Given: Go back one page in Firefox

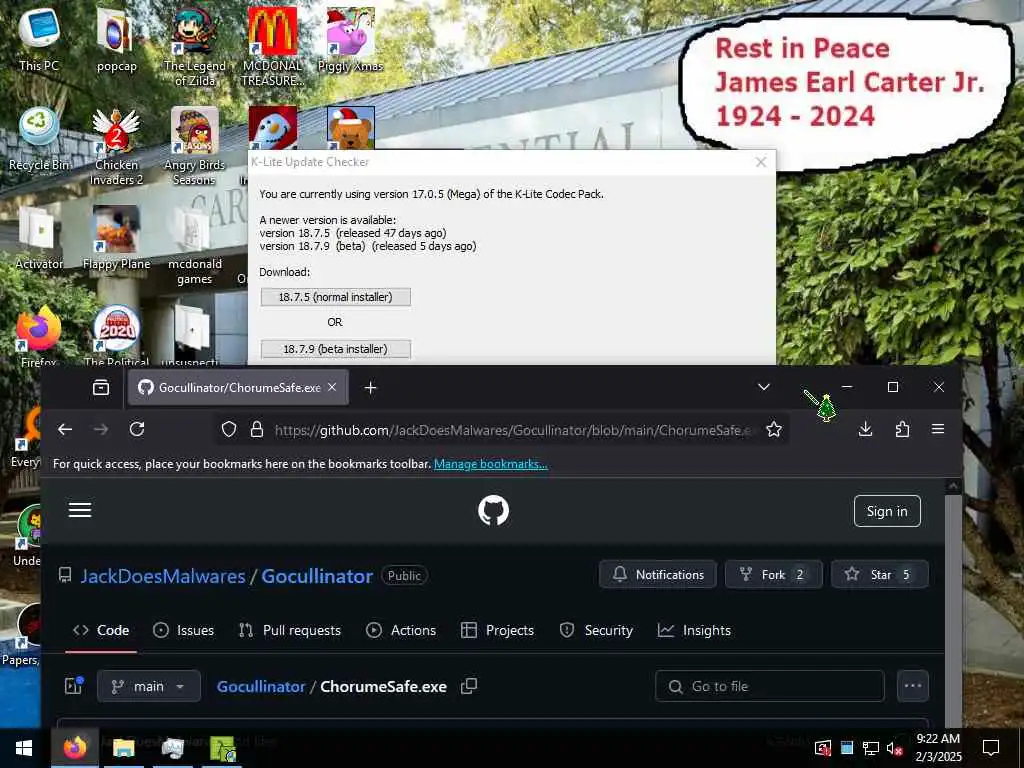Looking at the screenshot, I should coord(65,429).
